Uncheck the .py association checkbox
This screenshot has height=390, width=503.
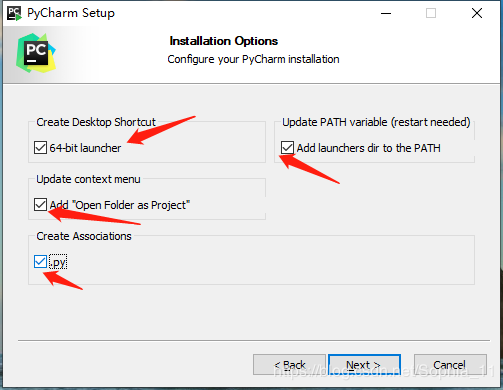(40, 261)
